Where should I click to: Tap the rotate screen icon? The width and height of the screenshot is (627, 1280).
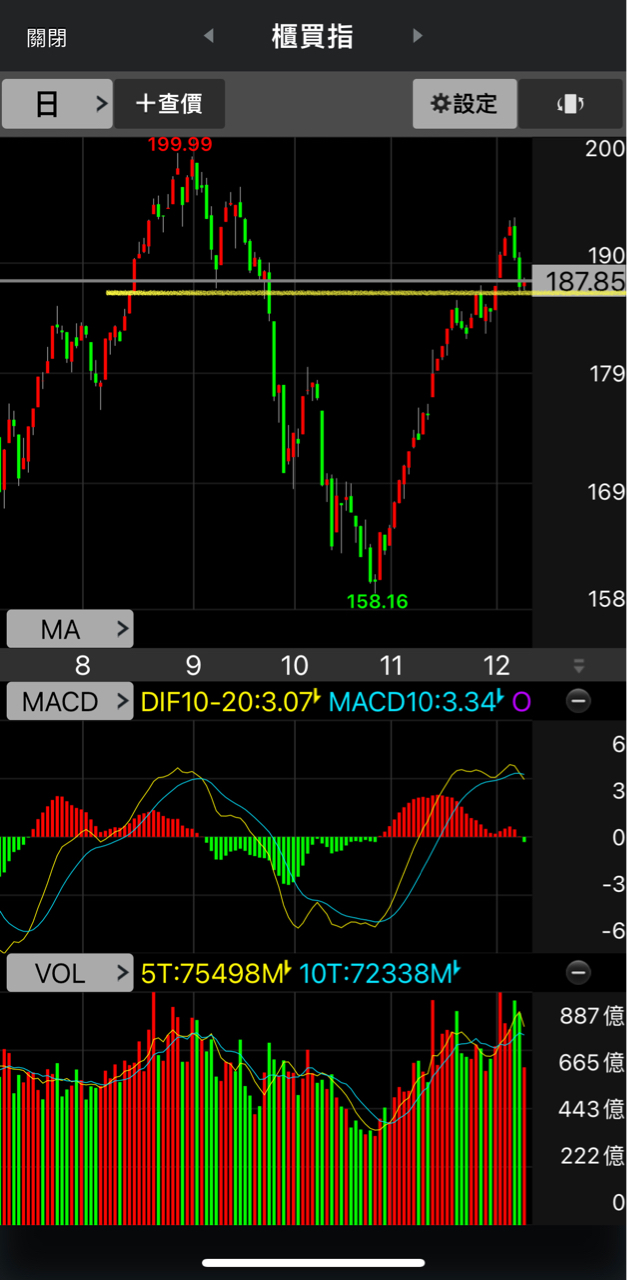pyautogui.click(x=569, y=104)
